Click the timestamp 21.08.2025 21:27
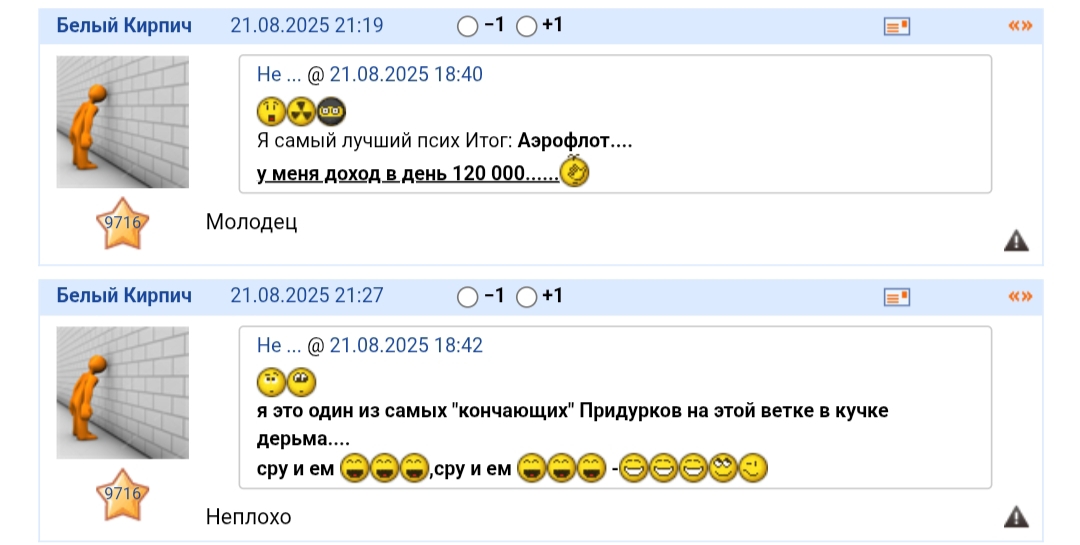This screenshot has width=1080, height=545. (x=307, y=296)
